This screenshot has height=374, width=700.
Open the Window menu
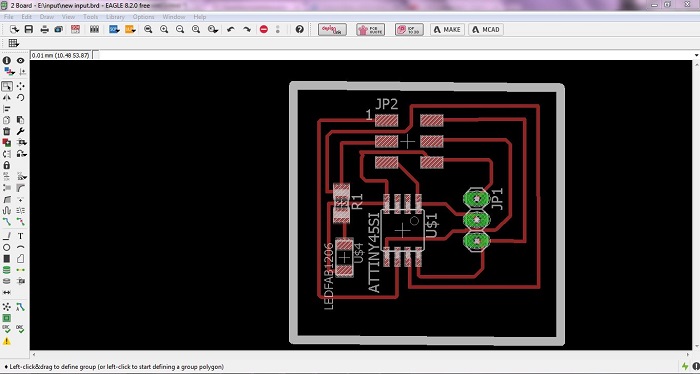174,17
